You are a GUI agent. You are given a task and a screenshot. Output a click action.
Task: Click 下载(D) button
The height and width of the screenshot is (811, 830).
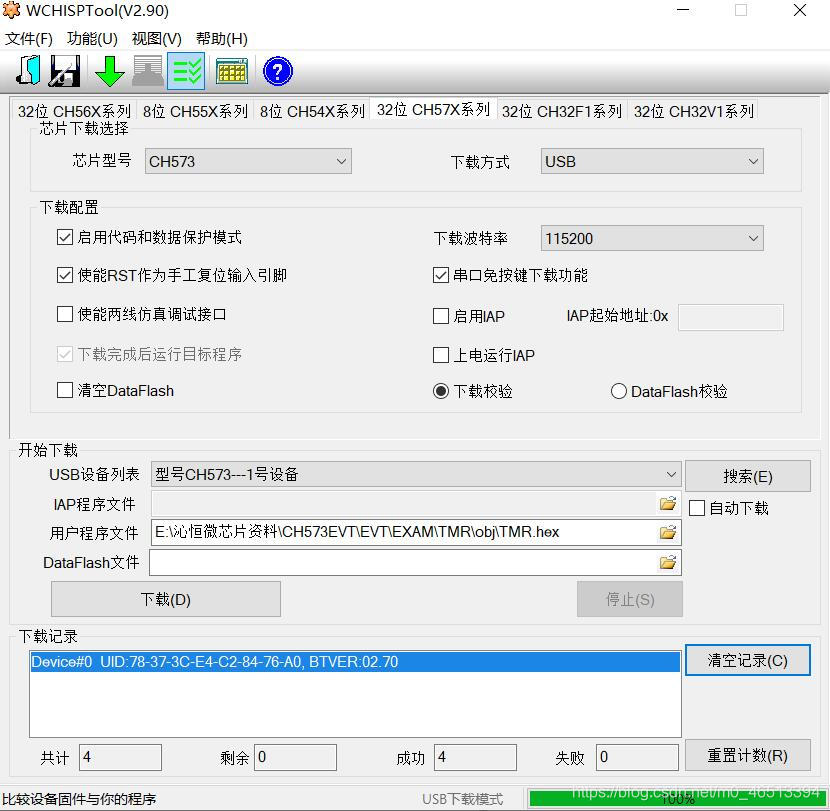click(166, 599)
